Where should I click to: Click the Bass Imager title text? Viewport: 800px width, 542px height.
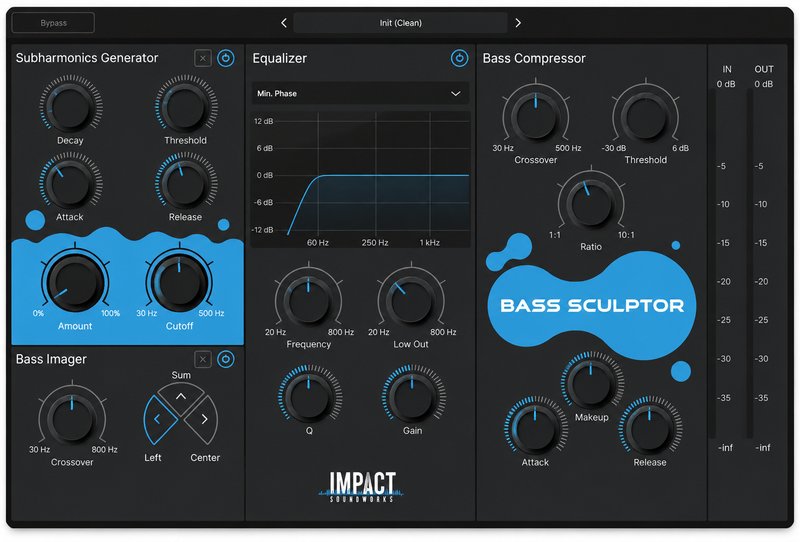pyautogui.click(x=51, y=359)
